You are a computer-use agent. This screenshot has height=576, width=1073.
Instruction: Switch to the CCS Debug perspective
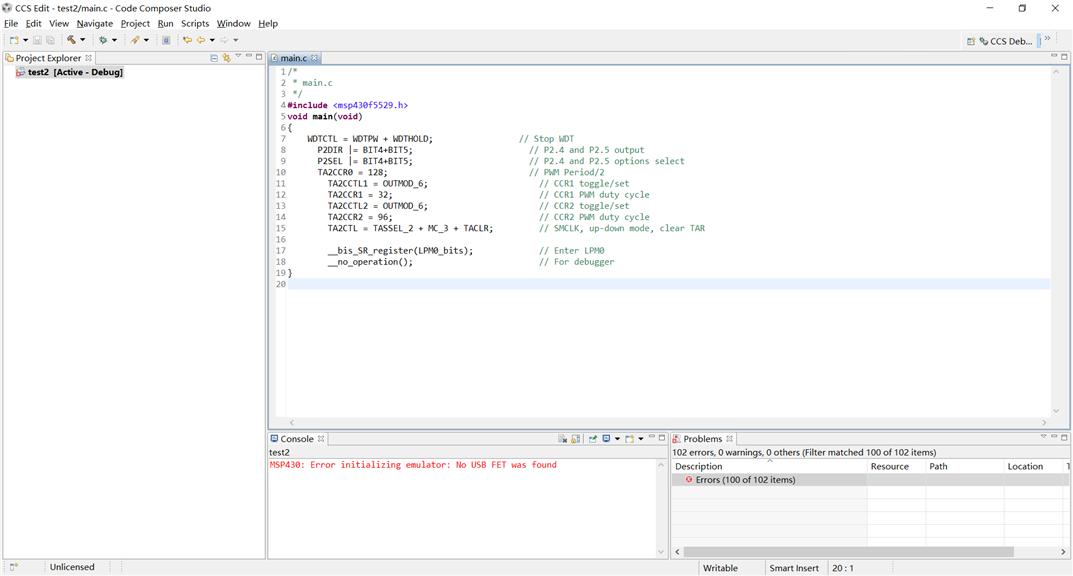1005,41
